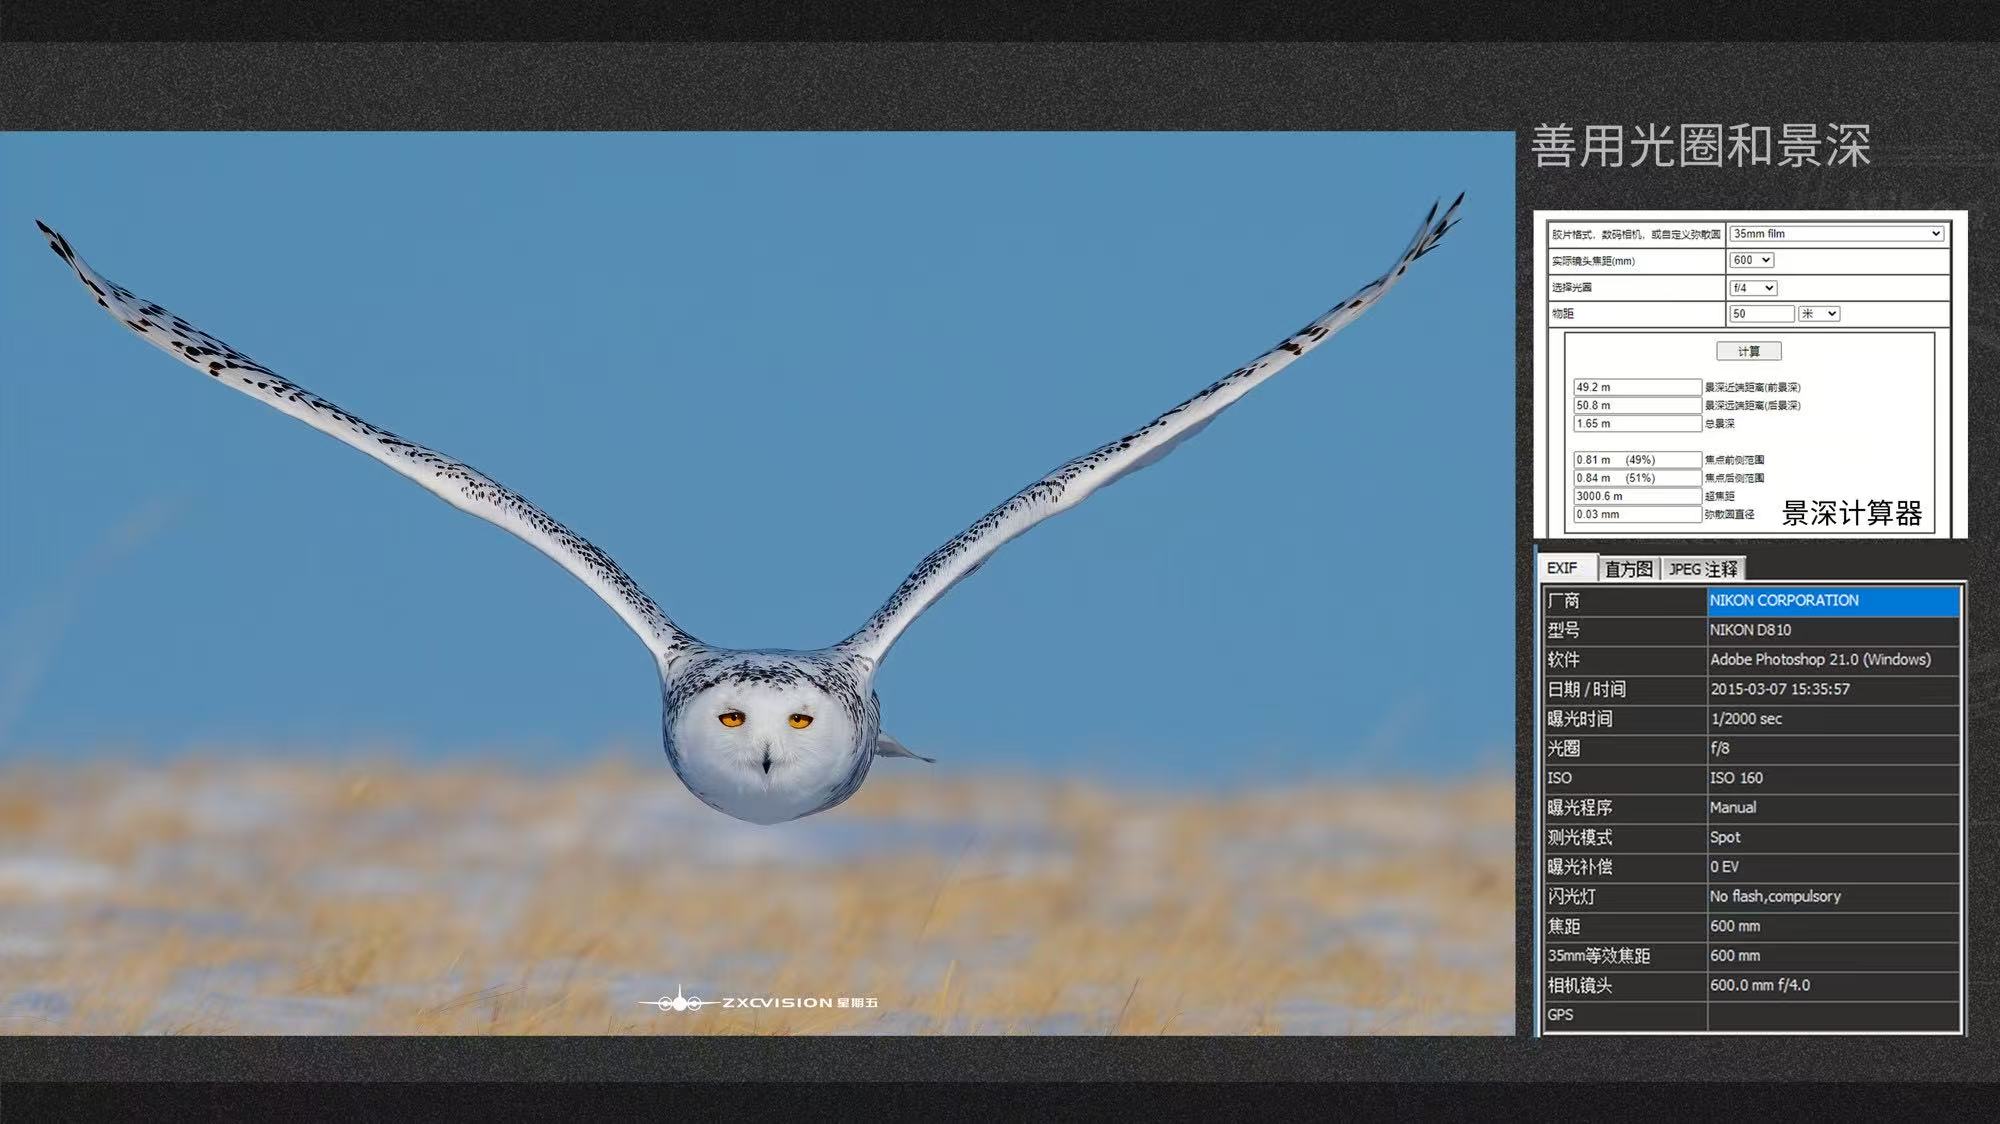Click the 1.65 m total depth field
Viewport: 2000px width, 1124px height.
coord(1637,423)
